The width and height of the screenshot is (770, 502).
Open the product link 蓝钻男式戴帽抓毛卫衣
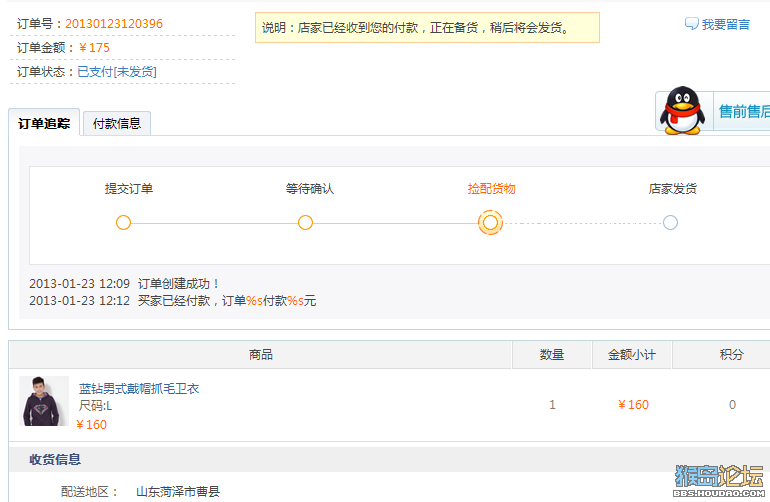139,389
